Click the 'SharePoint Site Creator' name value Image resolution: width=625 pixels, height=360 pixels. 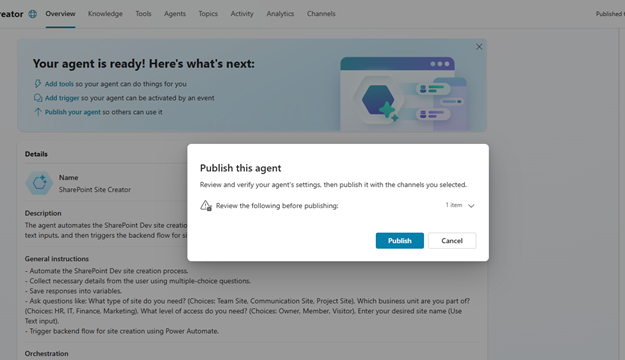(x=95, y=190)
